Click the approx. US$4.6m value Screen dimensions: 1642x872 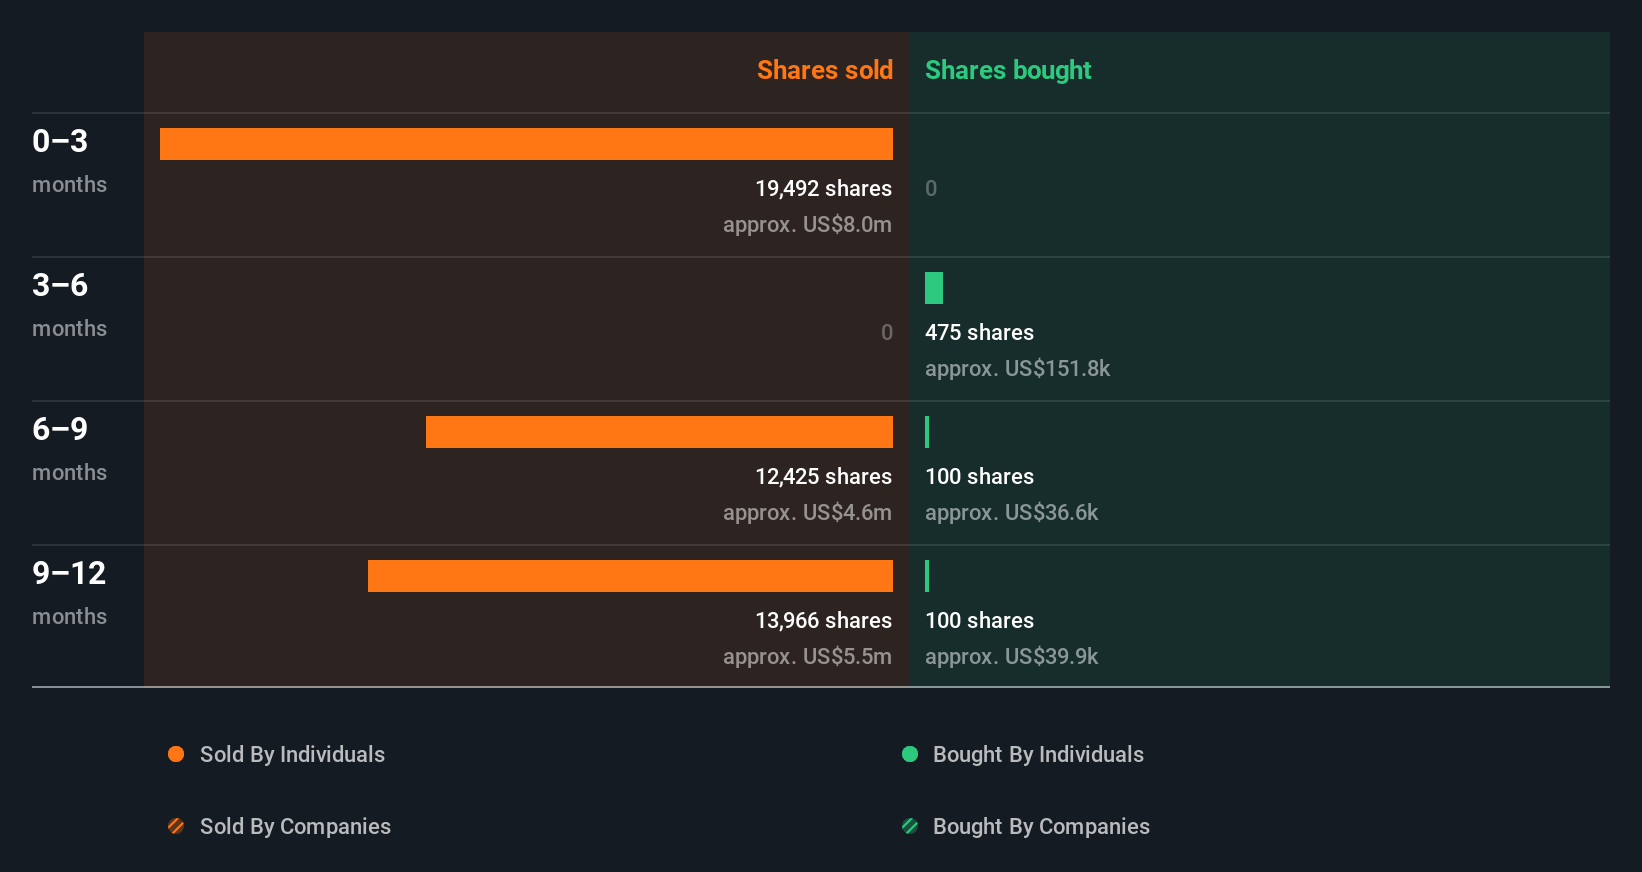click(807, 512)
